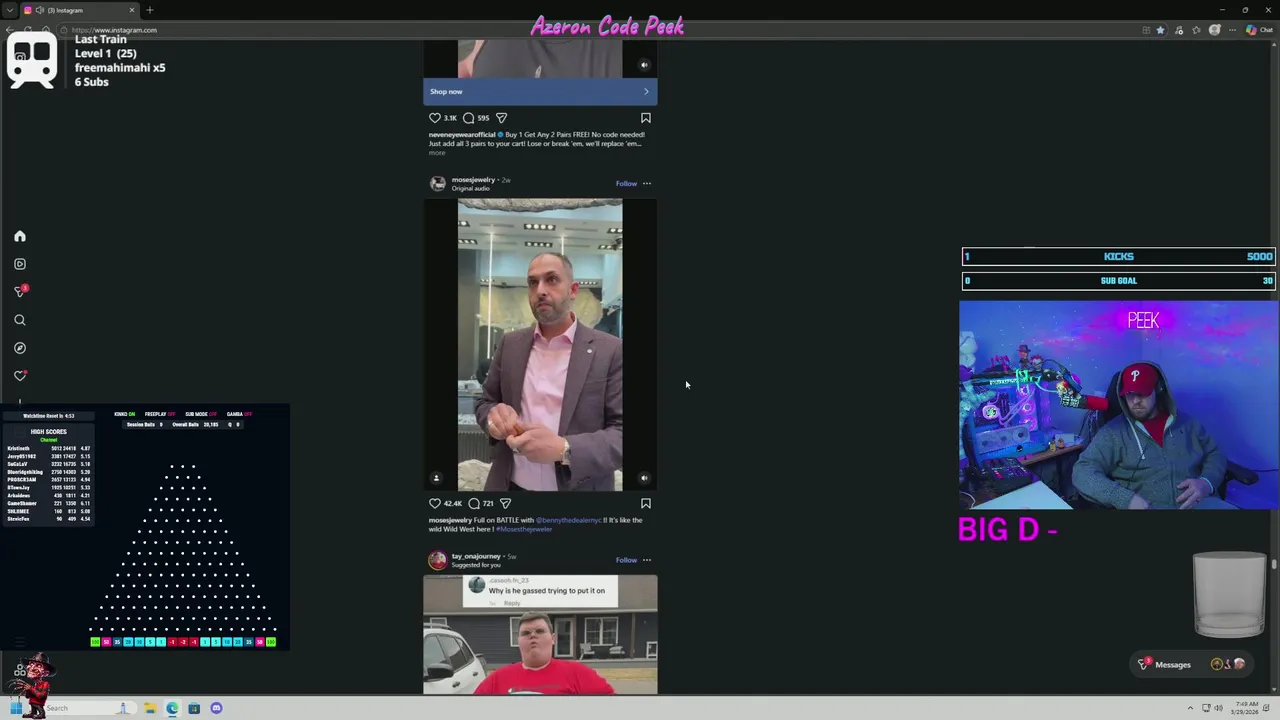The width and height of the screenshot is (1280, 720).
Task: Open the Discord taskbar icon
Action: [216, 708]
